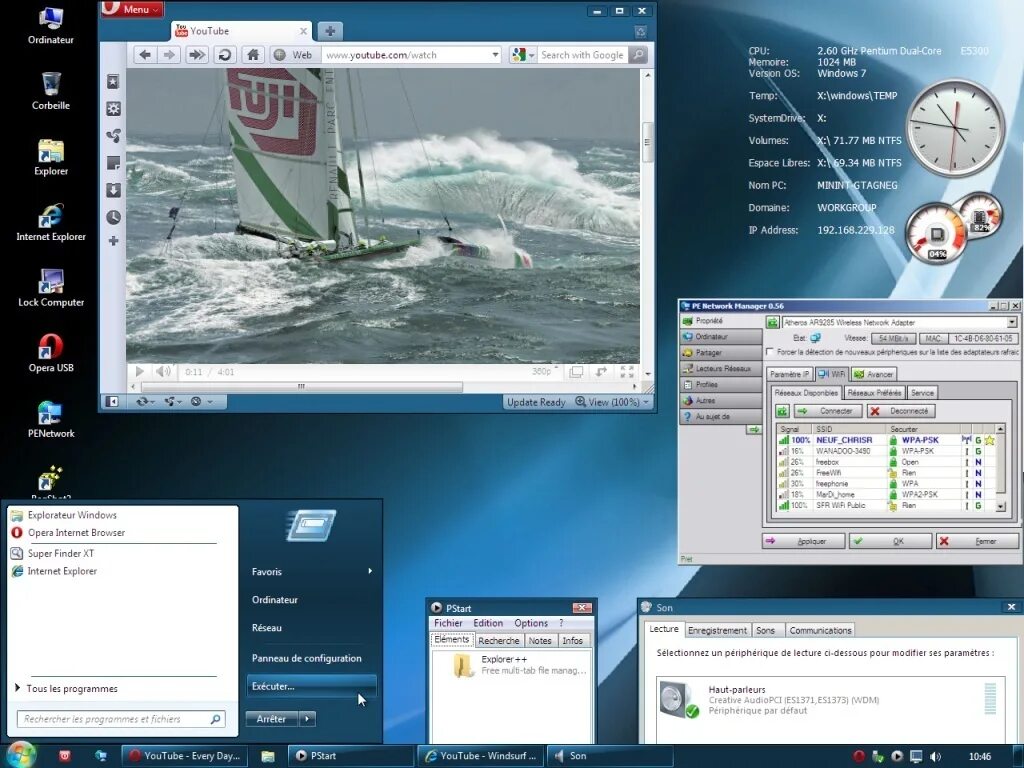Open the Fichier menu in PStart
The image size is (1024, 768).
pyautogui.click(x=448, y=623)
